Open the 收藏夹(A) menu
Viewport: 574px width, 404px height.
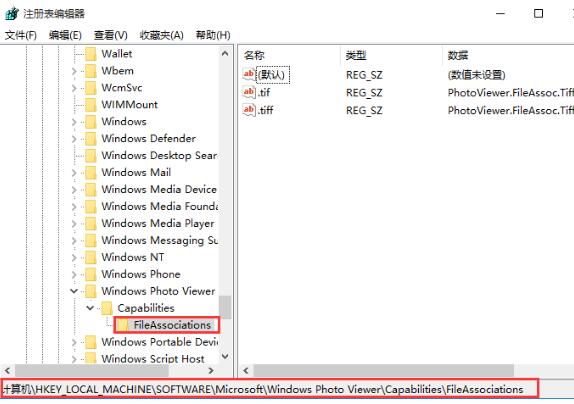(x=161, y=35)
